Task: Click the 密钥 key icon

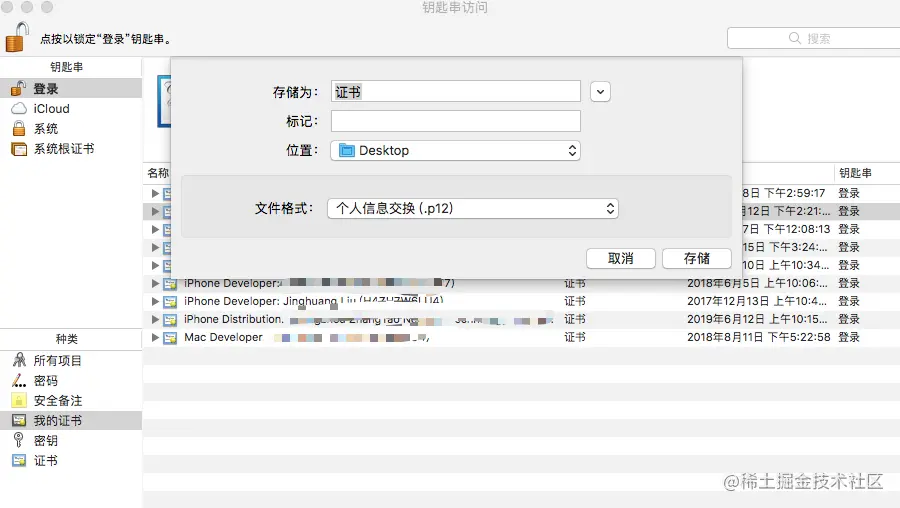Action: coord(19,440)
